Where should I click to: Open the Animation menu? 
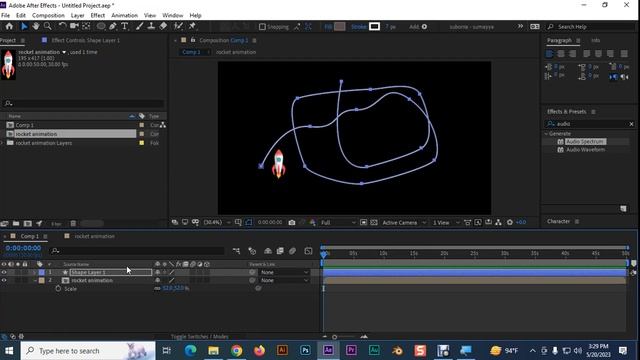(x=124, y=16)
